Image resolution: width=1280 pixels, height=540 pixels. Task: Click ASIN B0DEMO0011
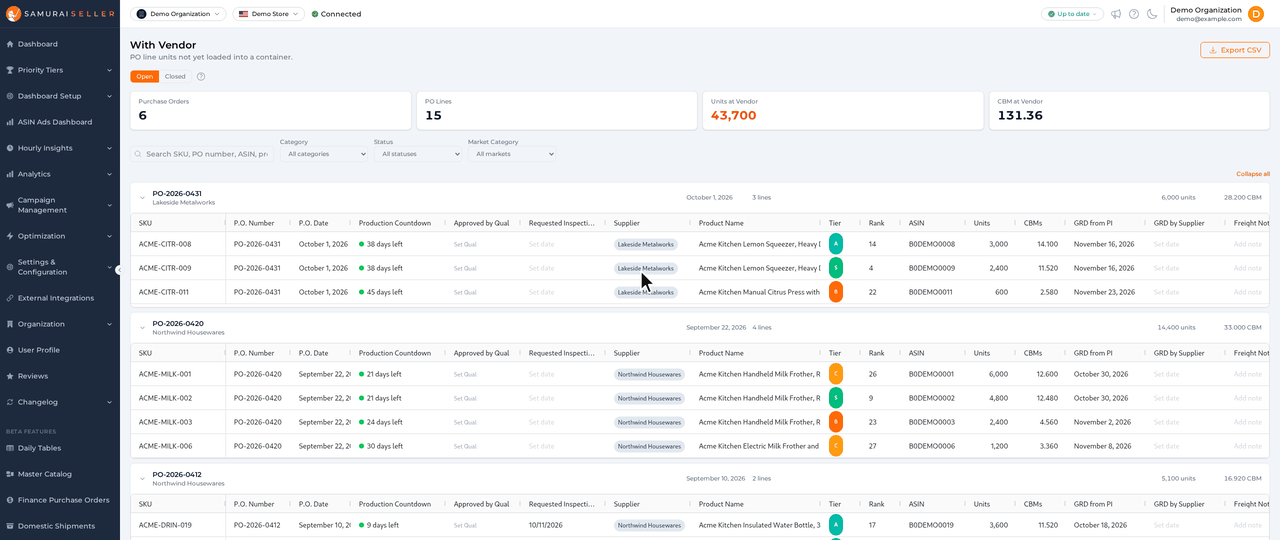(x=932, y=292)
